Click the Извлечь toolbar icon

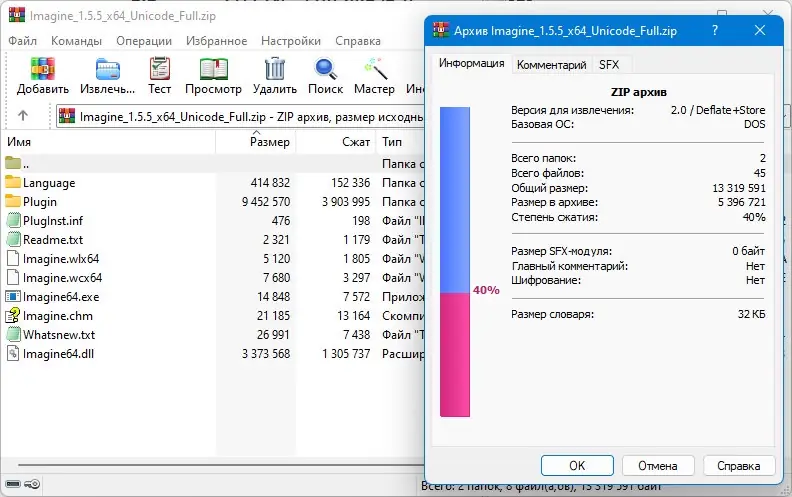coord(108,69)
